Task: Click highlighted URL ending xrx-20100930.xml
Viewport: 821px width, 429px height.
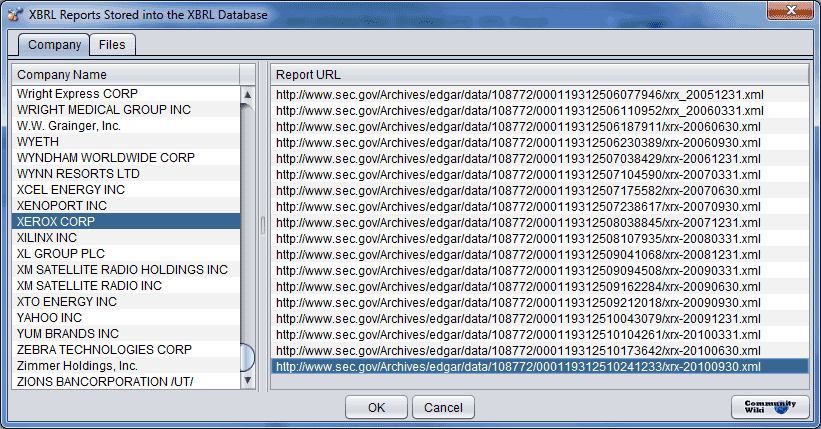Action: click(540, 366)
